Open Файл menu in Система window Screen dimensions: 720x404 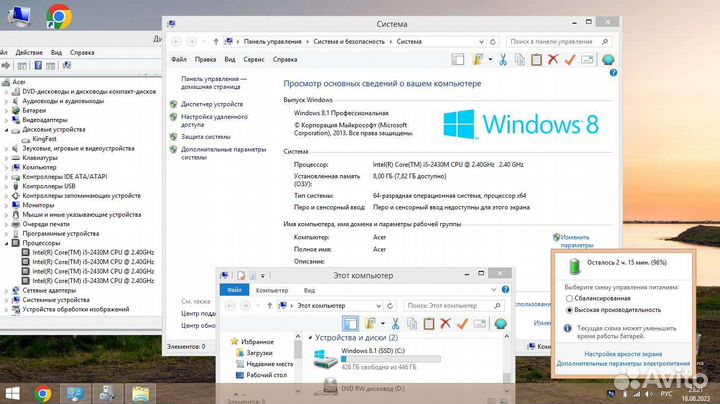(x=179, y=60)
